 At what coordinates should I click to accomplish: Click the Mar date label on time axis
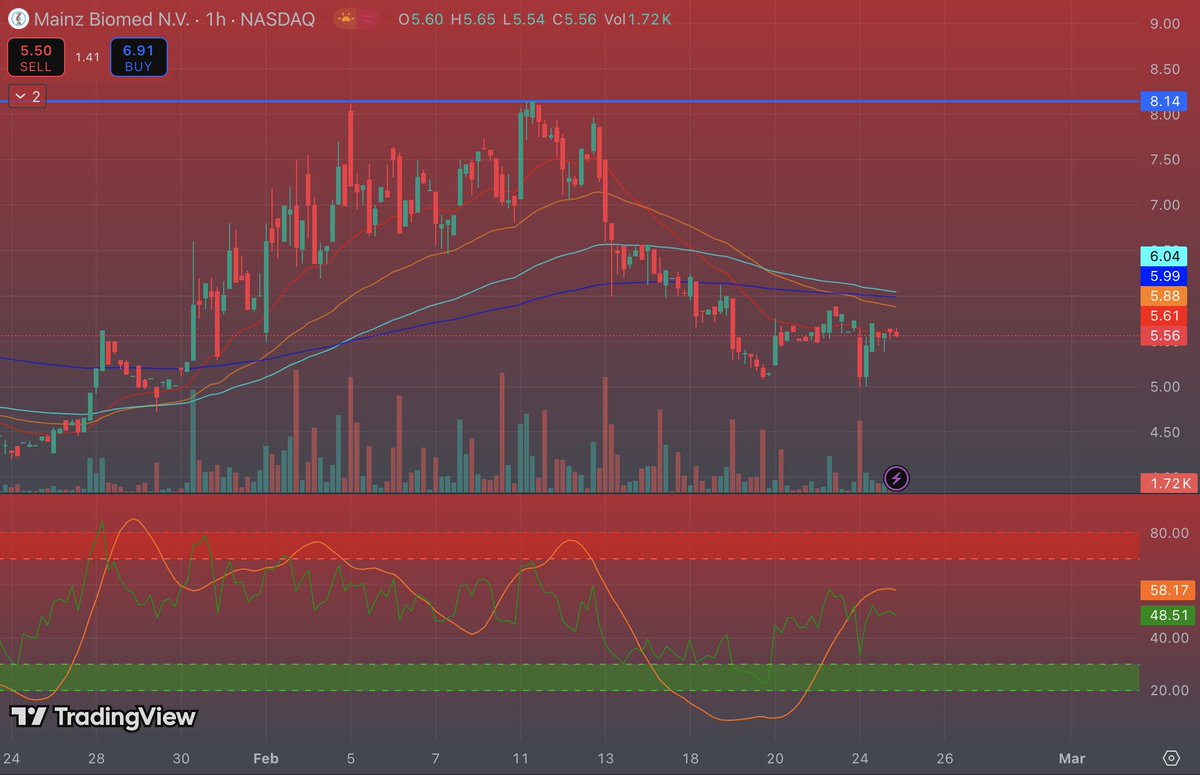pyautogui.click(x=1072, y=757)
